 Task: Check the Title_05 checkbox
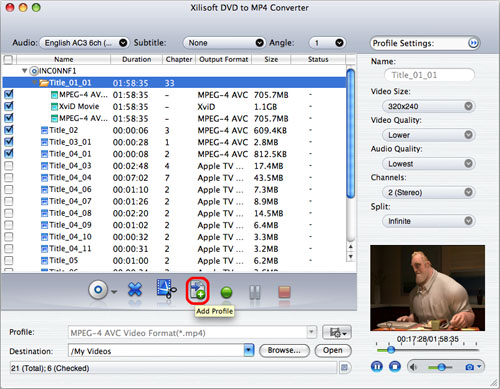click(x=9, y=260)
